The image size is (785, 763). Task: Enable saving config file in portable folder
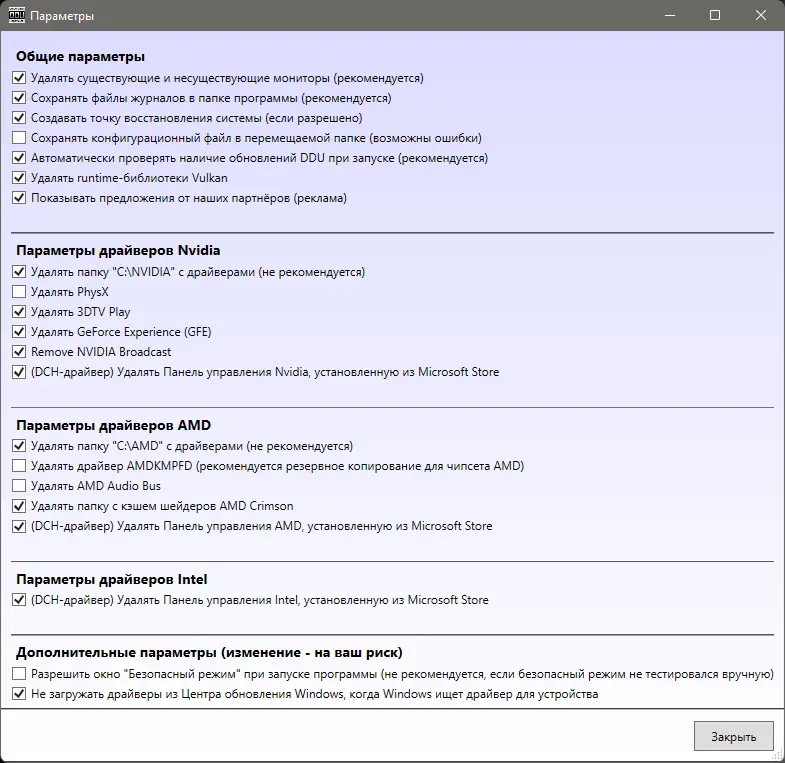click(19, 138)
